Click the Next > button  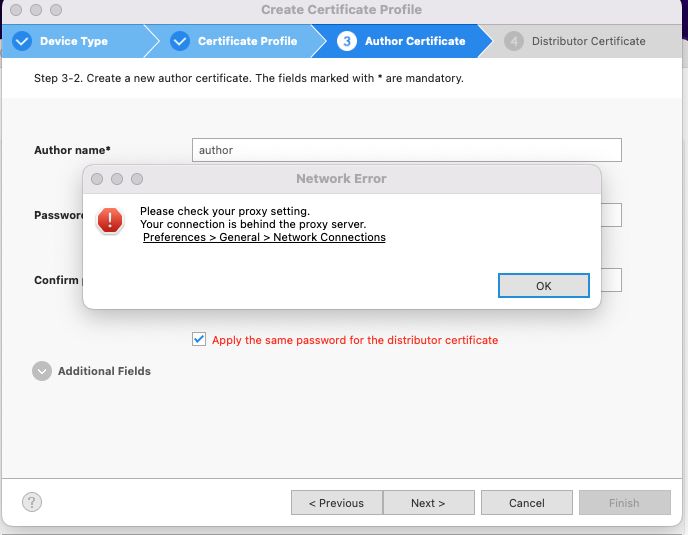coord(428,503)
